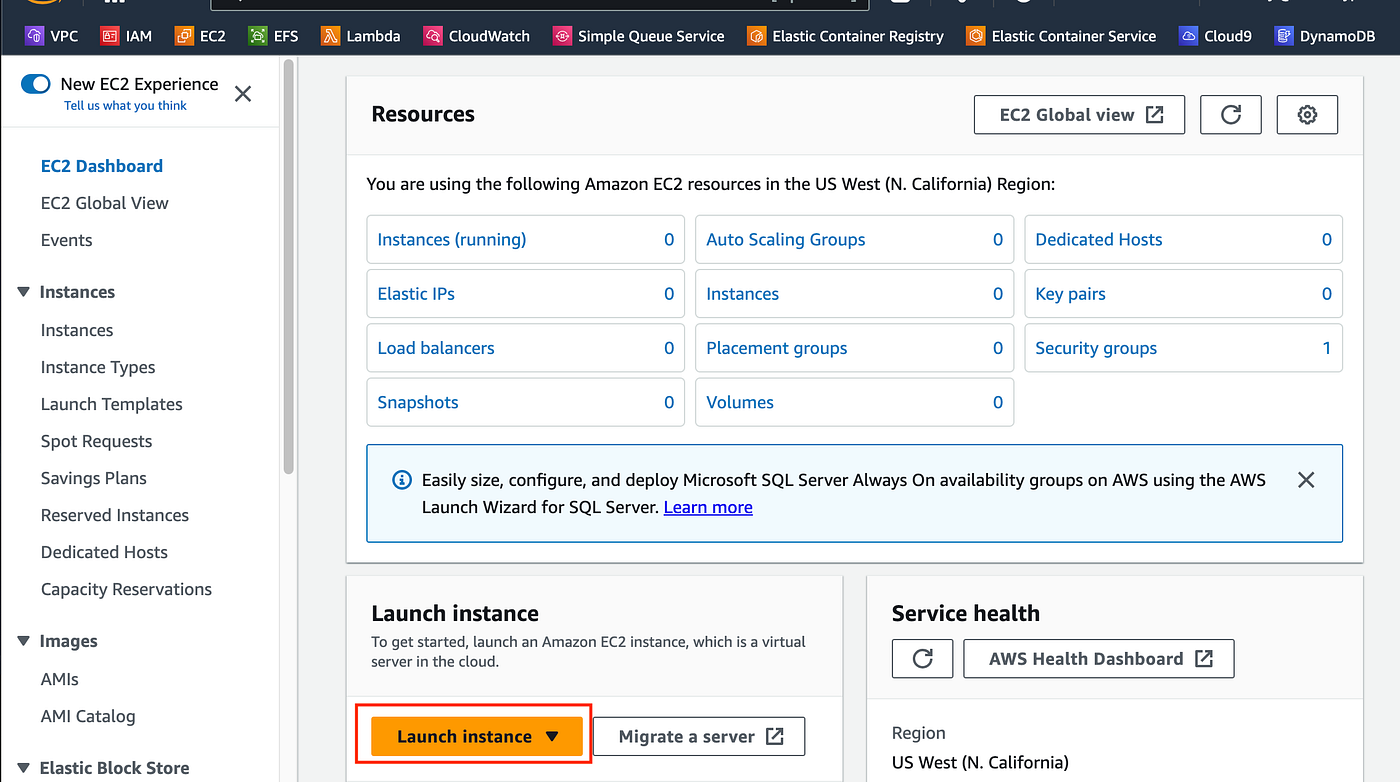Toggle off New EC2 Experience
This screenshot has height=782, width=1400.
(x=36, y=84)
